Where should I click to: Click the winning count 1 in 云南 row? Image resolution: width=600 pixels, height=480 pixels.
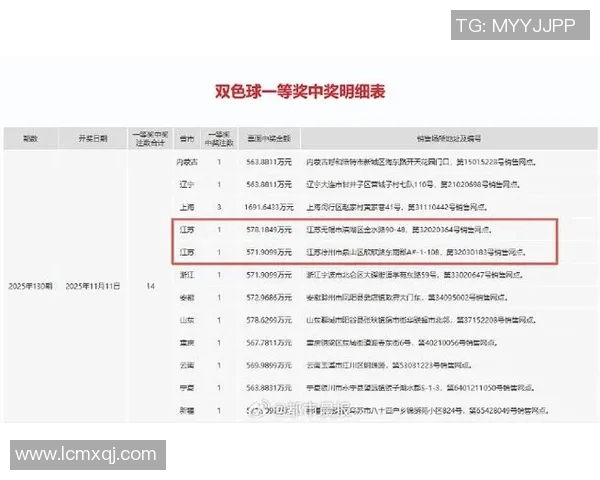pos(219,365)
